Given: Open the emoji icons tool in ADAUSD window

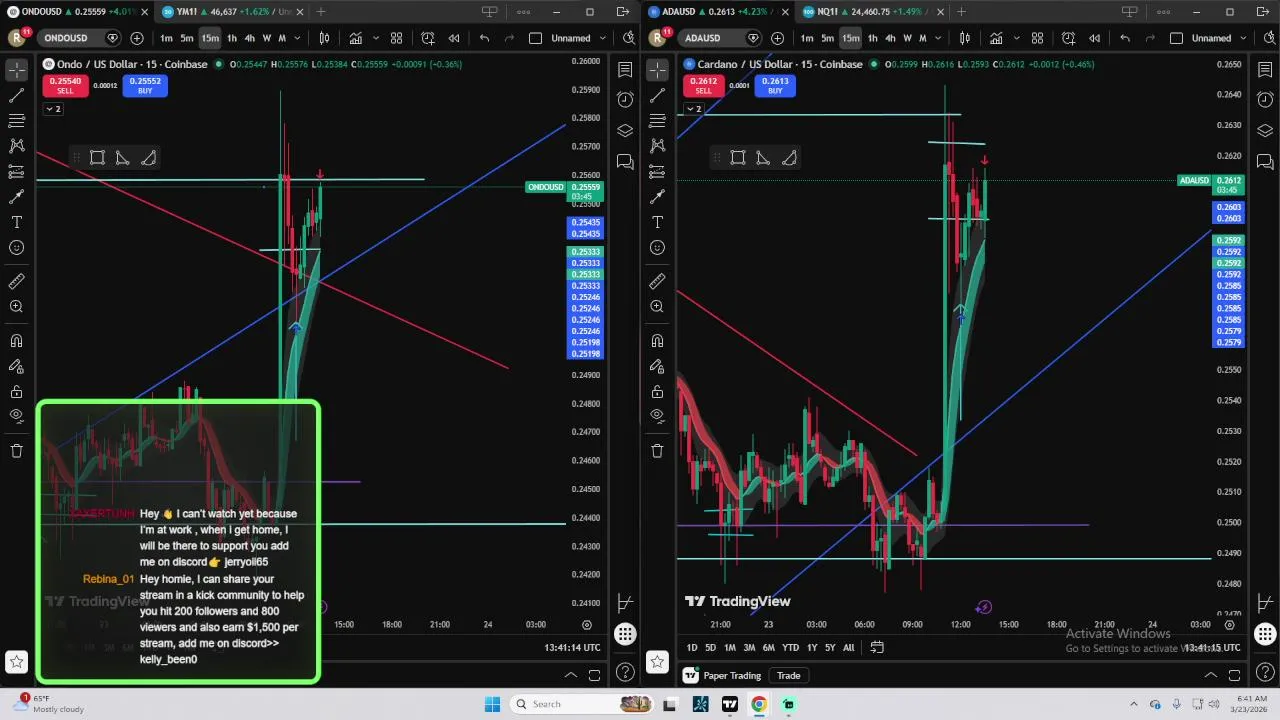Looking at the screenshot, I should click(657, 248).
